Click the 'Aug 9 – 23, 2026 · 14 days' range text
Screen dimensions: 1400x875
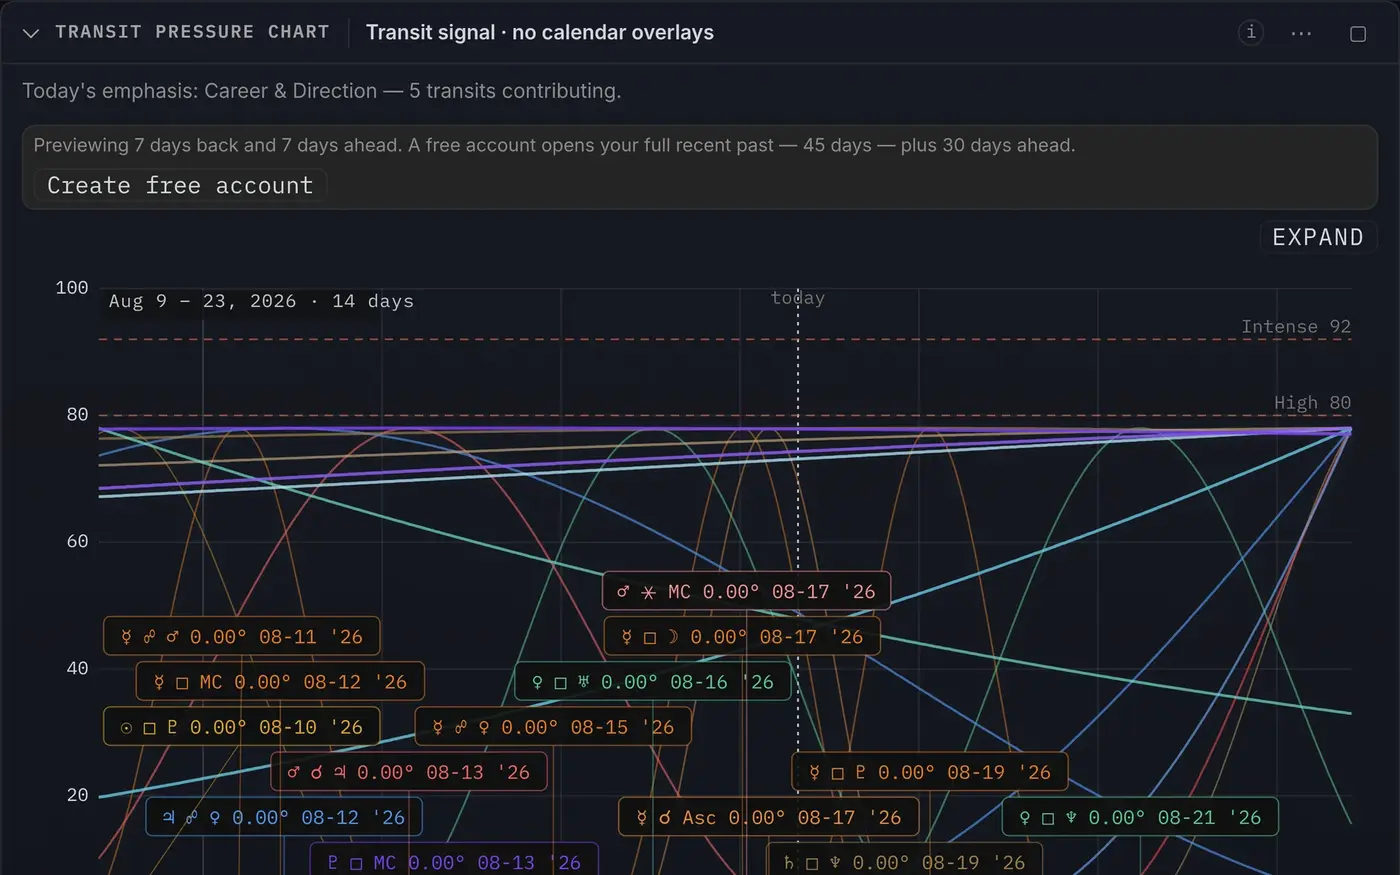261,301
